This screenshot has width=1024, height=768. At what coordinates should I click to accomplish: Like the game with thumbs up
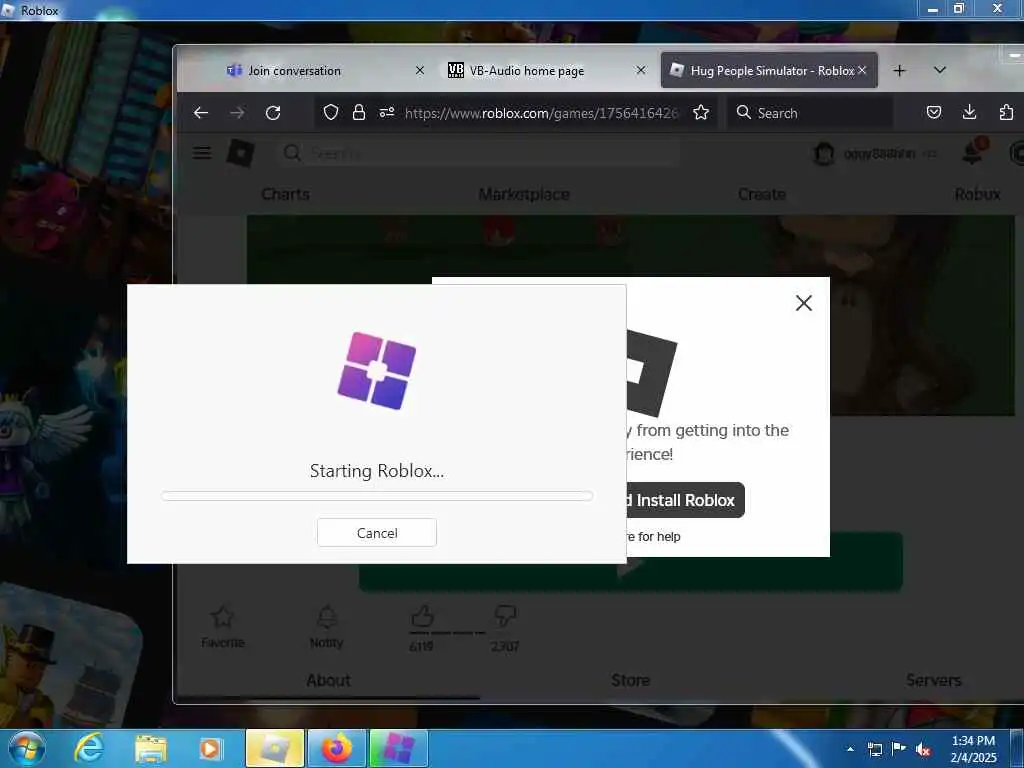pyautogui.click(x=423, y=616)
